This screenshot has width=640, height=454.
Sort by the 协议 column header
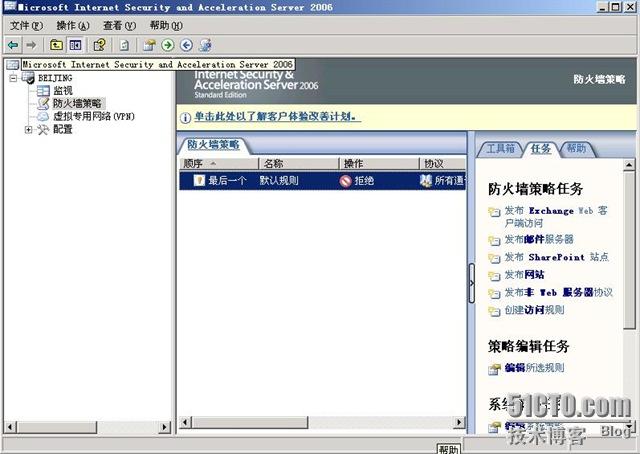tap(443, 164)
